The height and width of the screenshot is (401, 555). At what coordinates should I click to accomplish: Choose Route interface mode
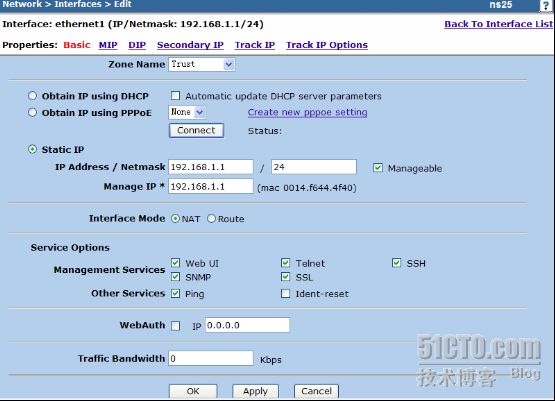pyautogui.click(x=211, y=218)
